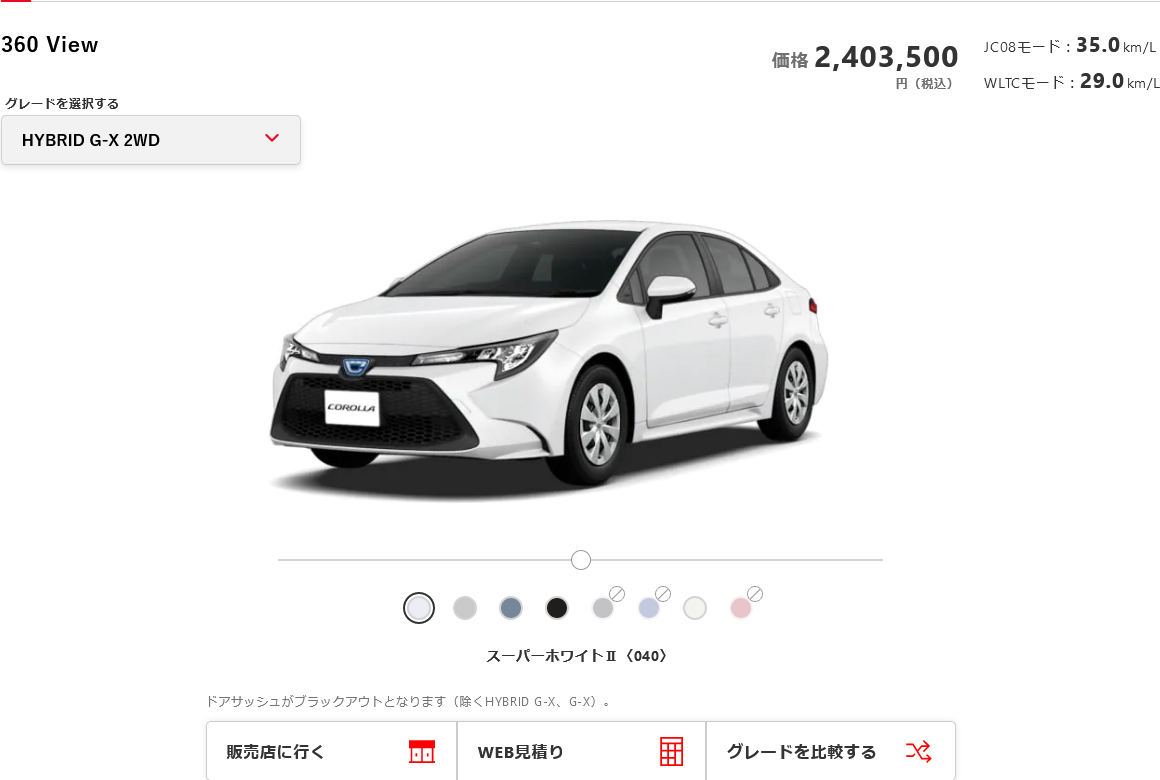Click unavailable mark on light blue swatch
Image resolution: width=1160 pixels, height=780 pixels.
(663, 594)
